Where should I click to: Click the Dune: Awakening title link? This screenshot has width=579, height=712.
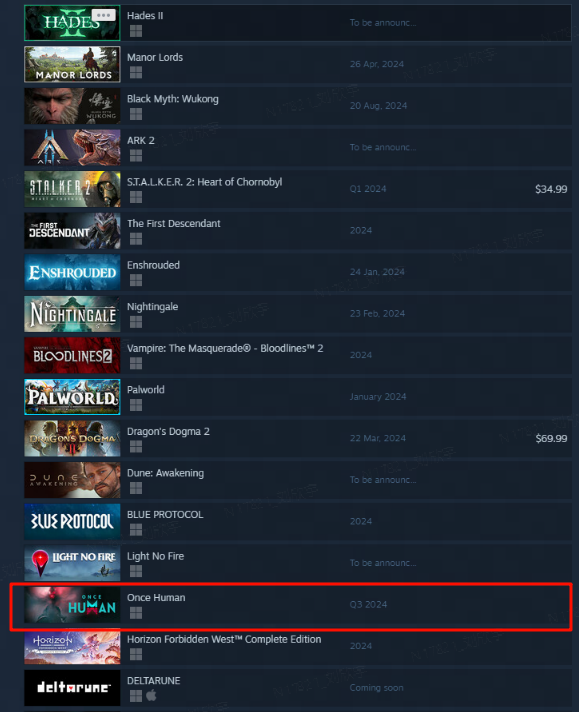[x=165, y=473]
